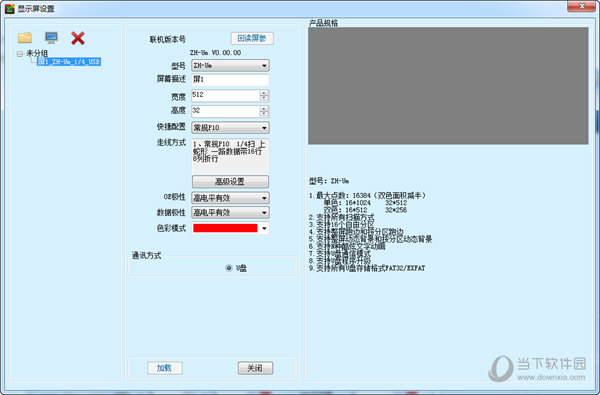Select the 未分组 group label
The image size is (600, 395).
(x=37, y=53)
